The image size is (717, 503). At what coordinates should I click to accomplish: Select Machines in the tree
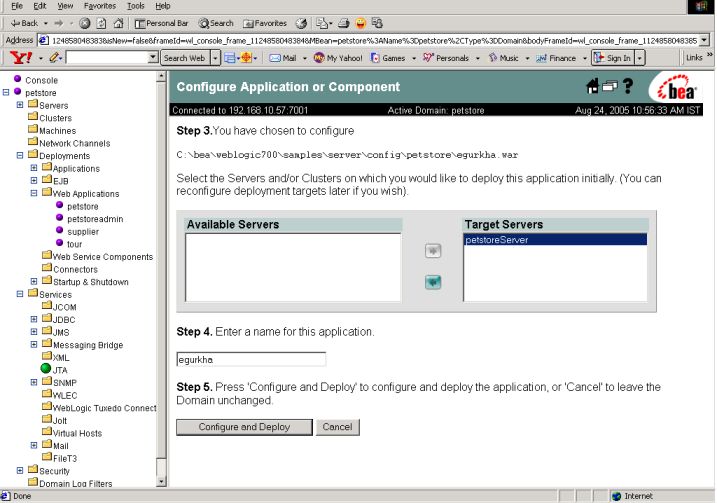[58, 131]
